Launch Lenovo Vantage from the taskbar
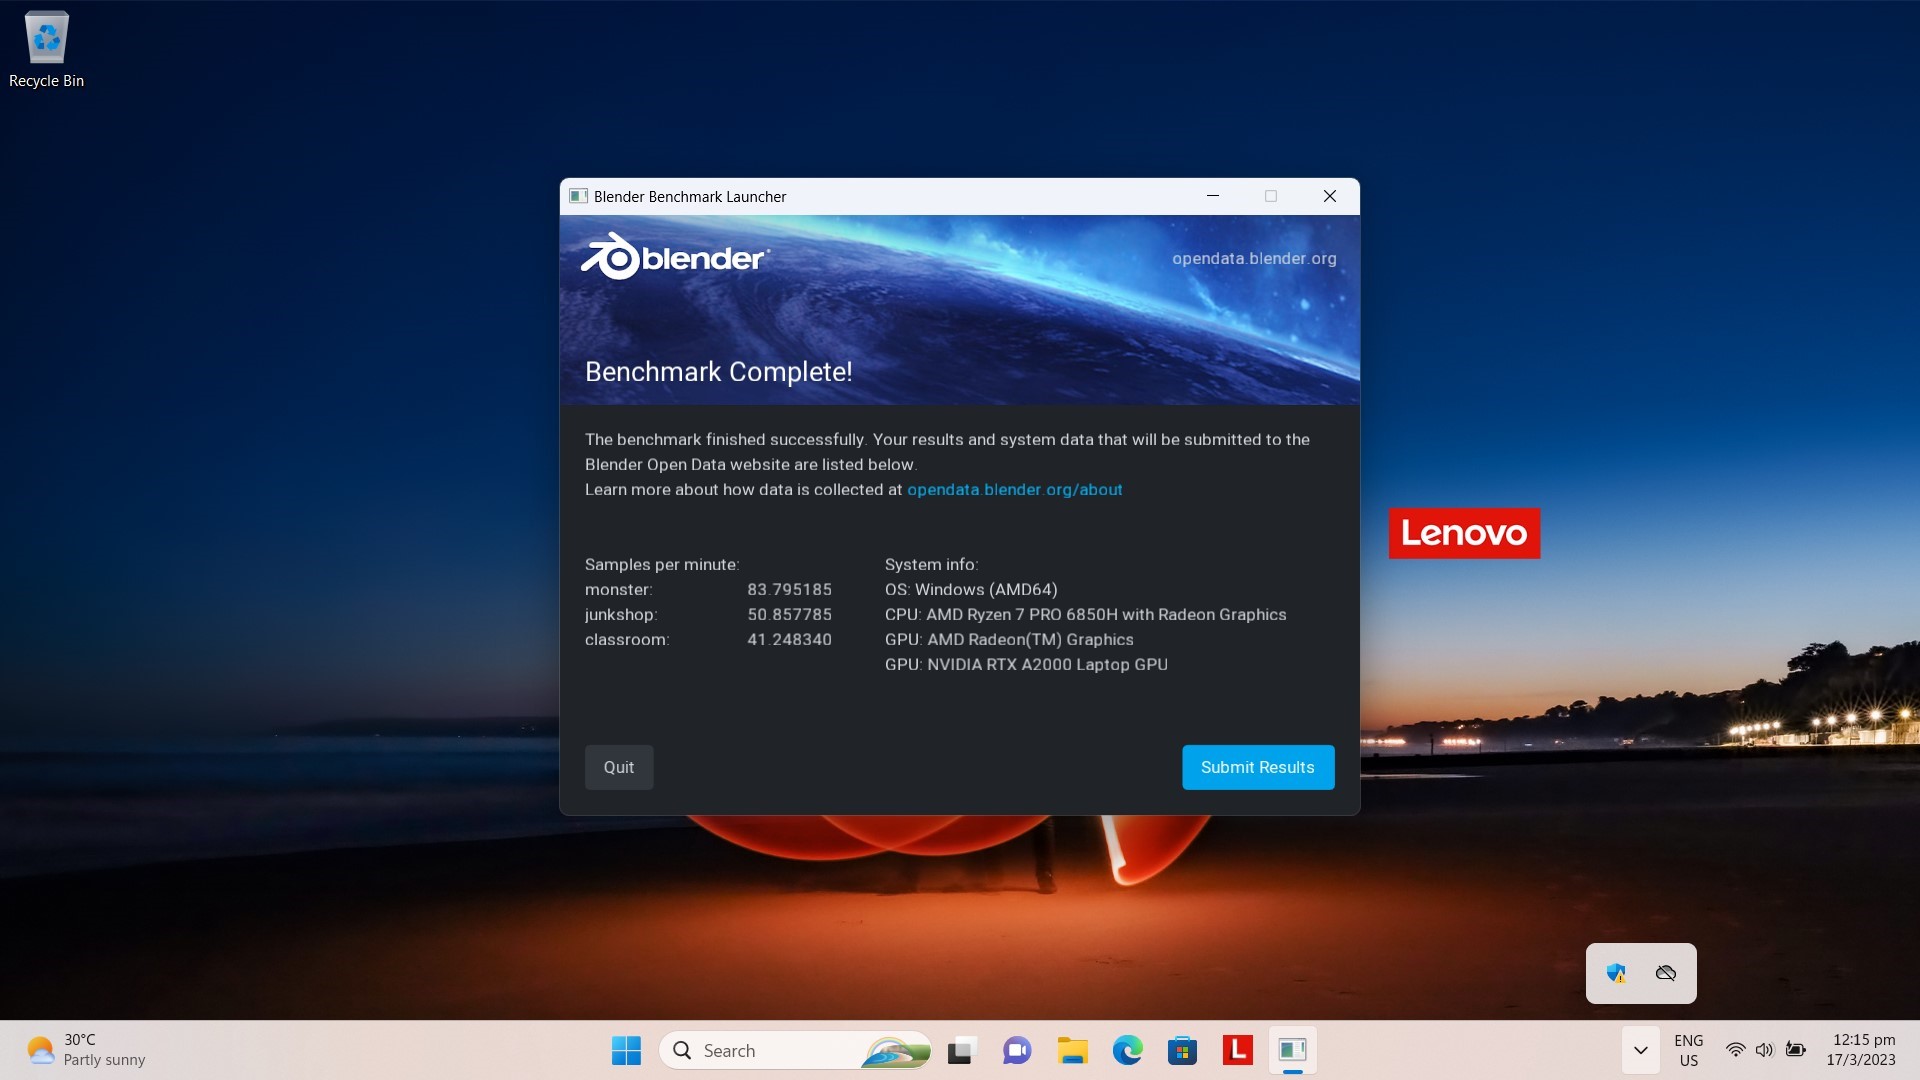This screenshot has height=1080, width=1920. (1237, 1050)
